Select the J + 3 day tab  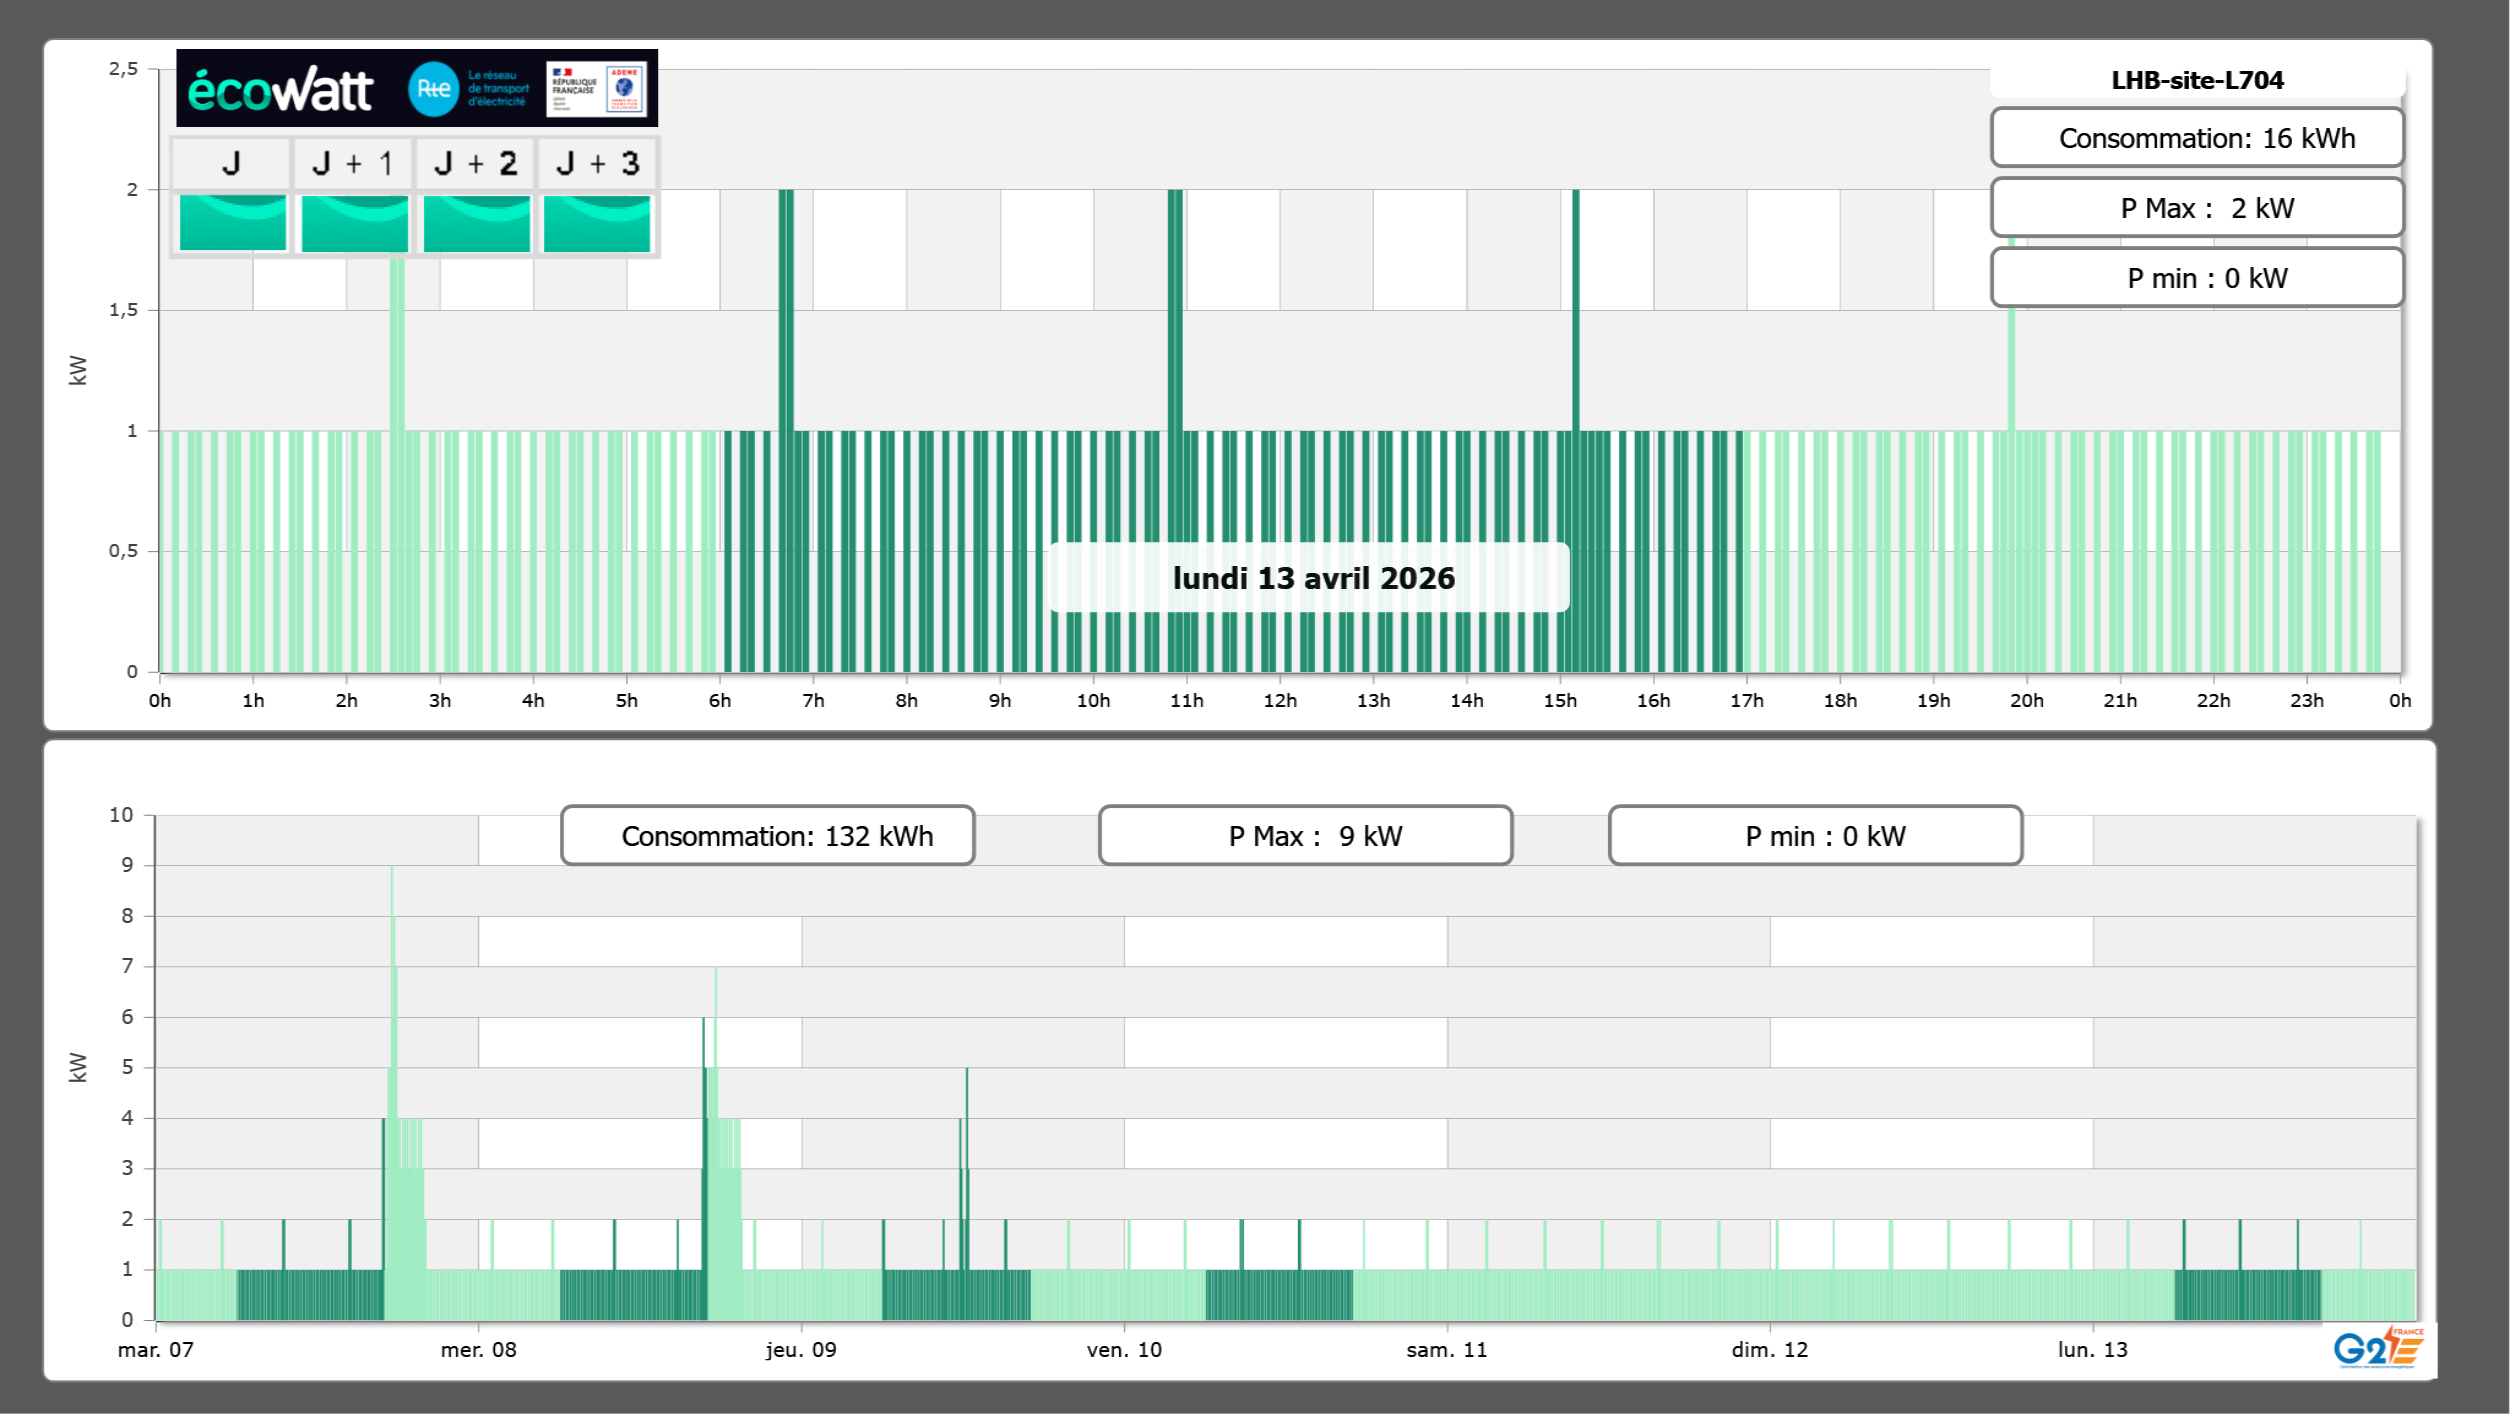point(597,163)
